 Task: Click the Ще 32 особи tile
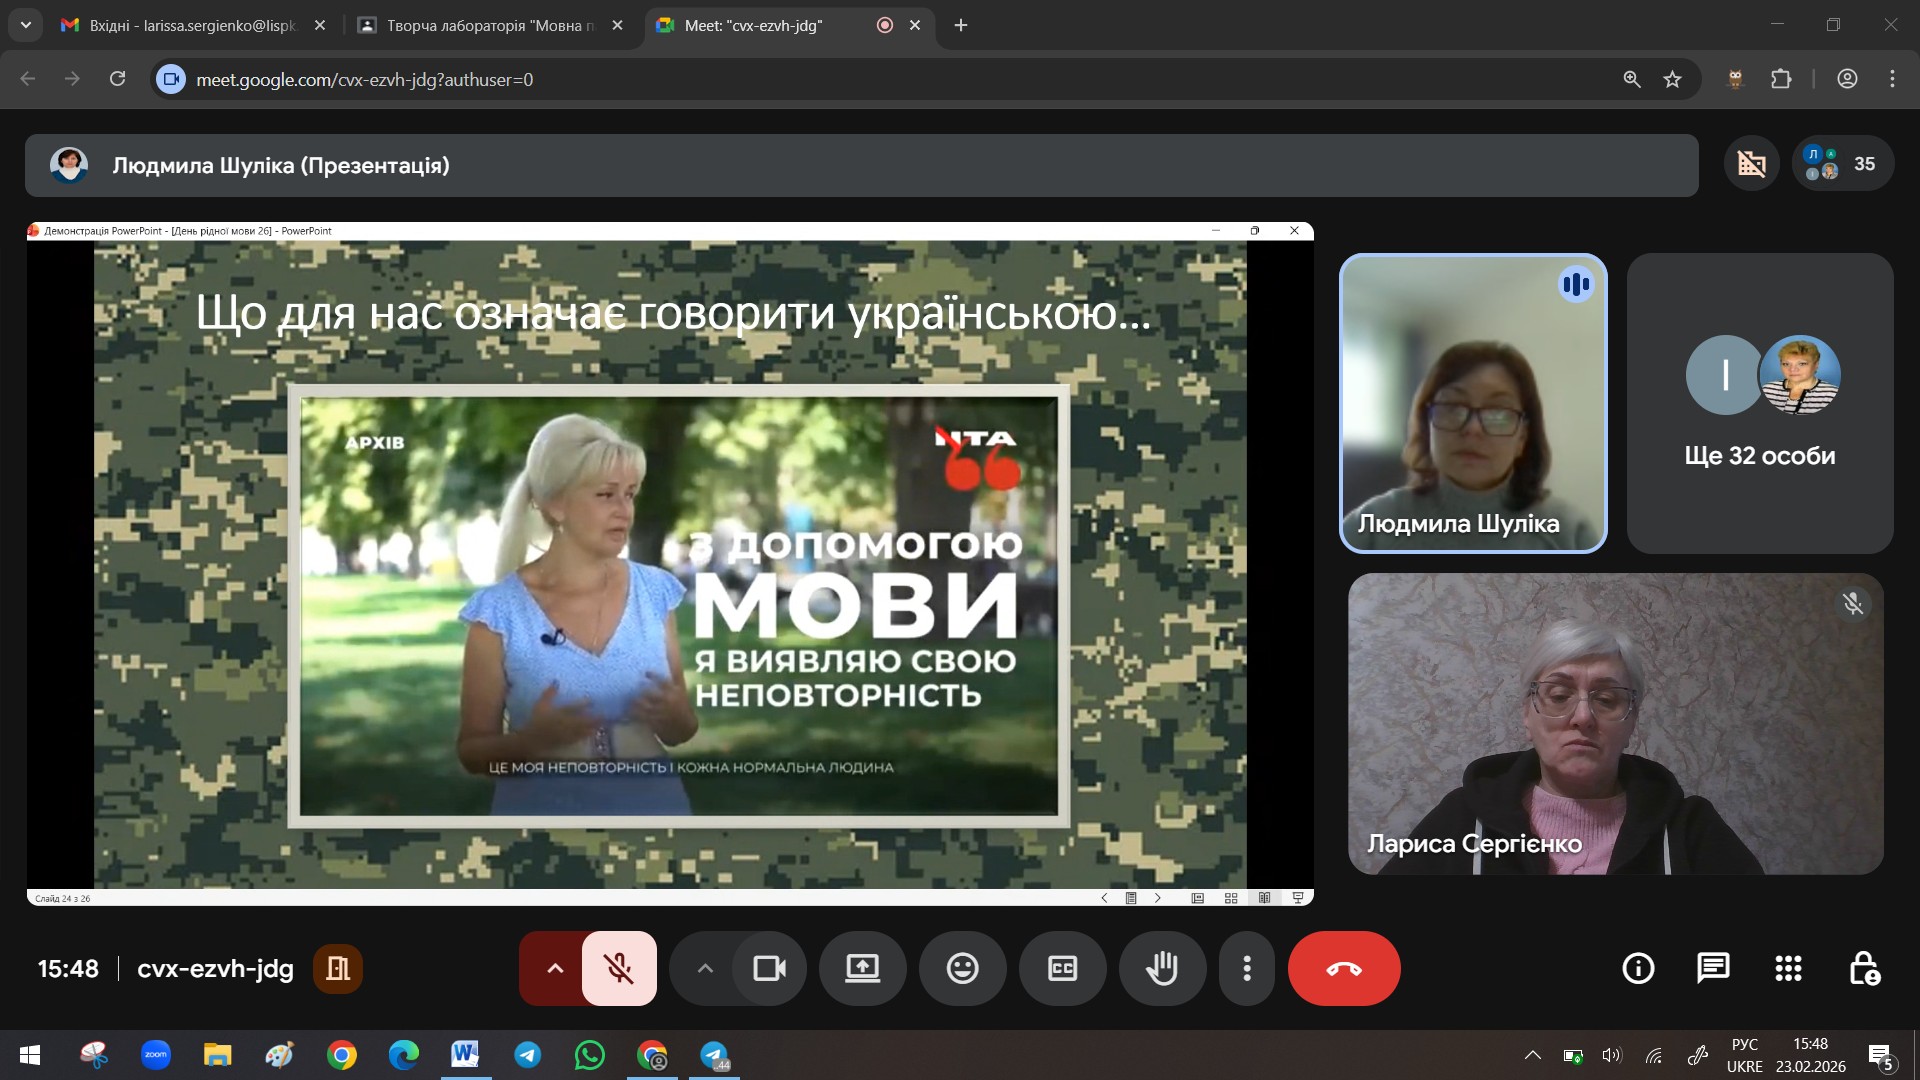[x=1759, y=403]
